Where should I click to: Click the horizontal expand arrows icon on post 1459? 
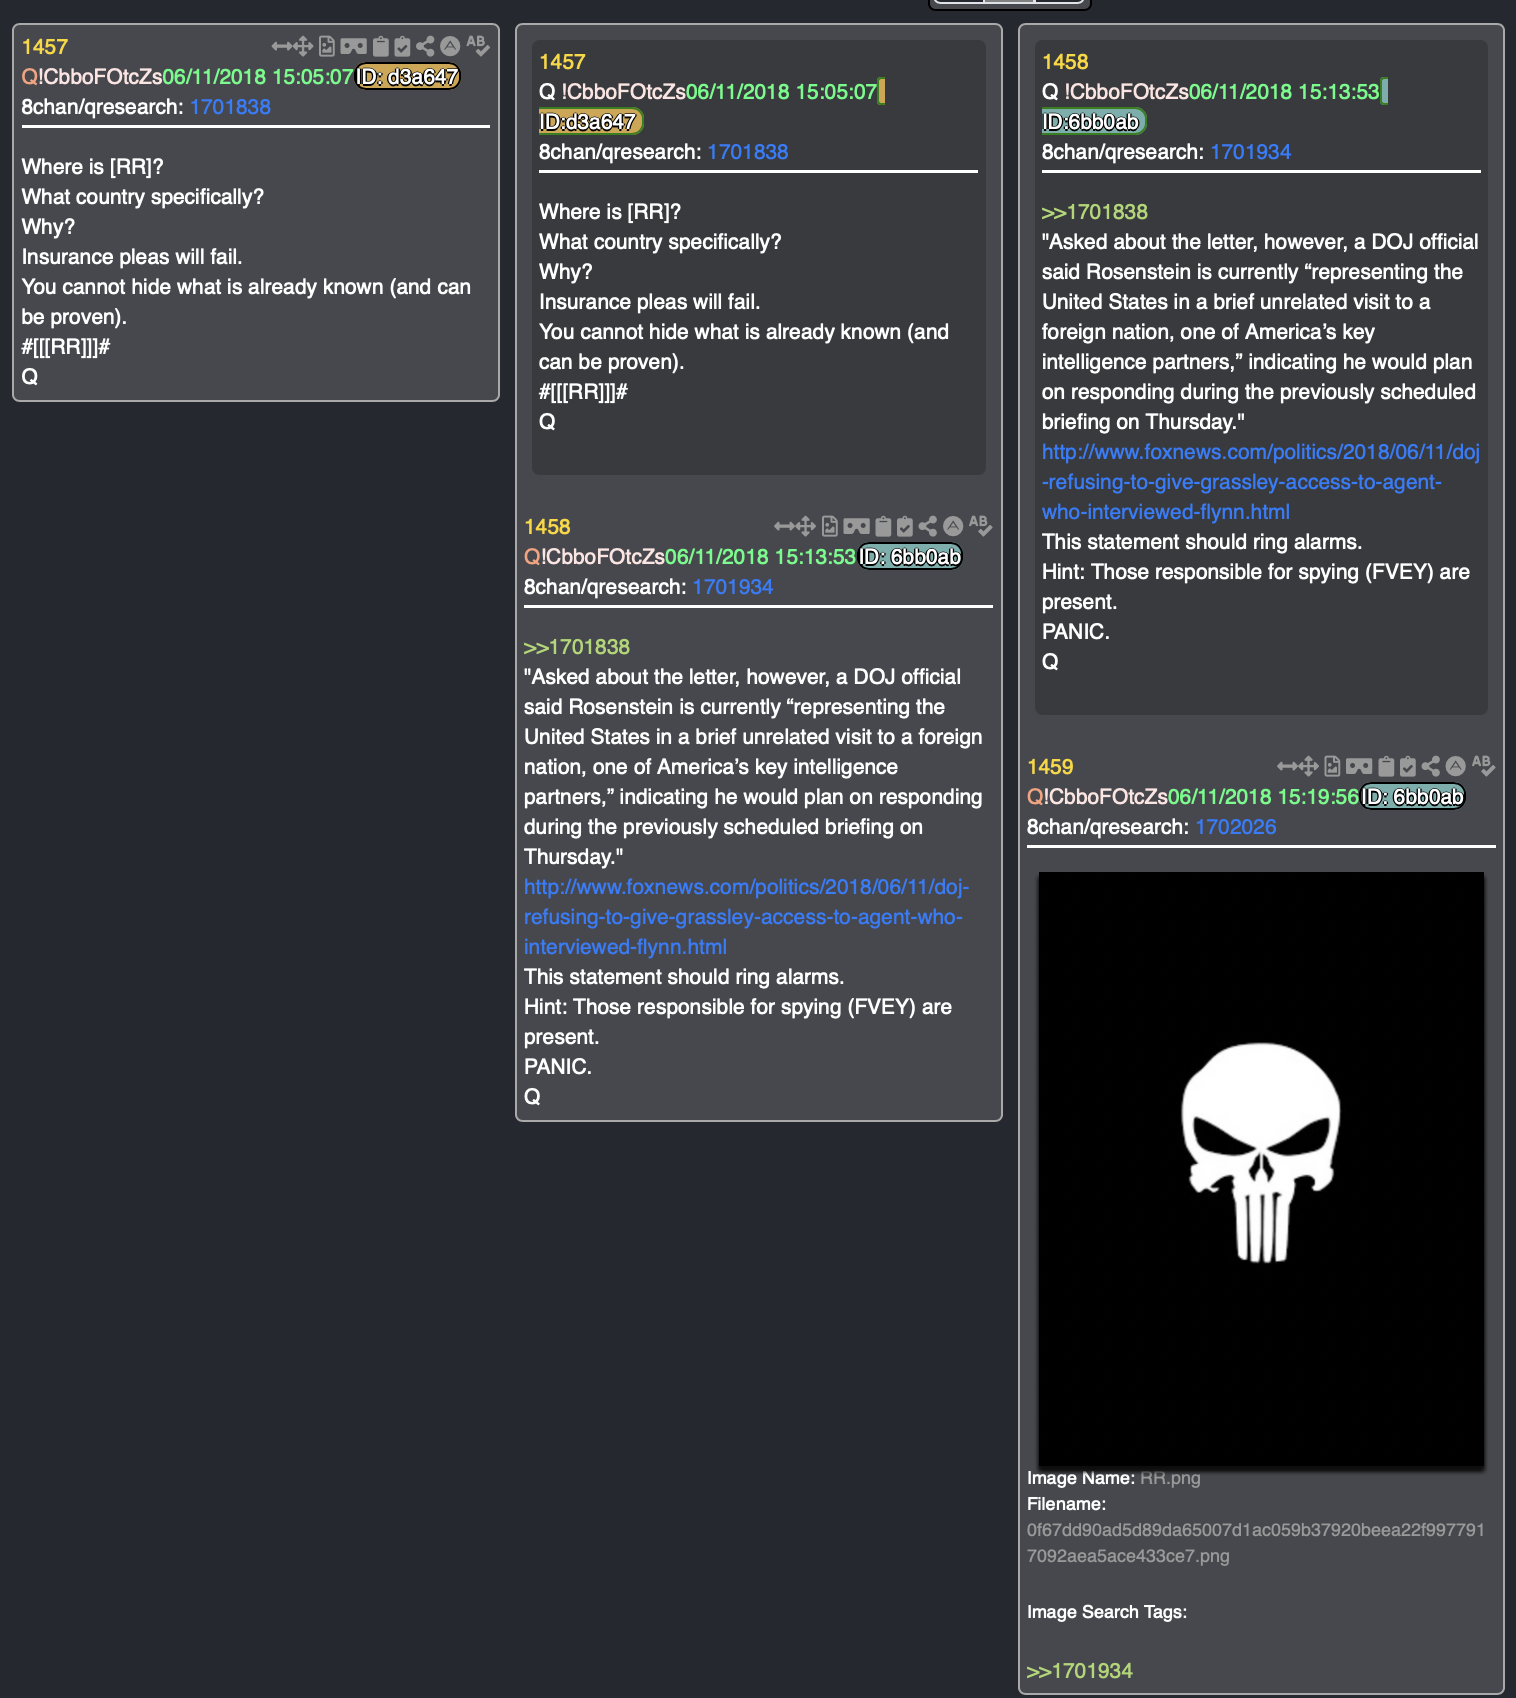tap(1287, 766)
